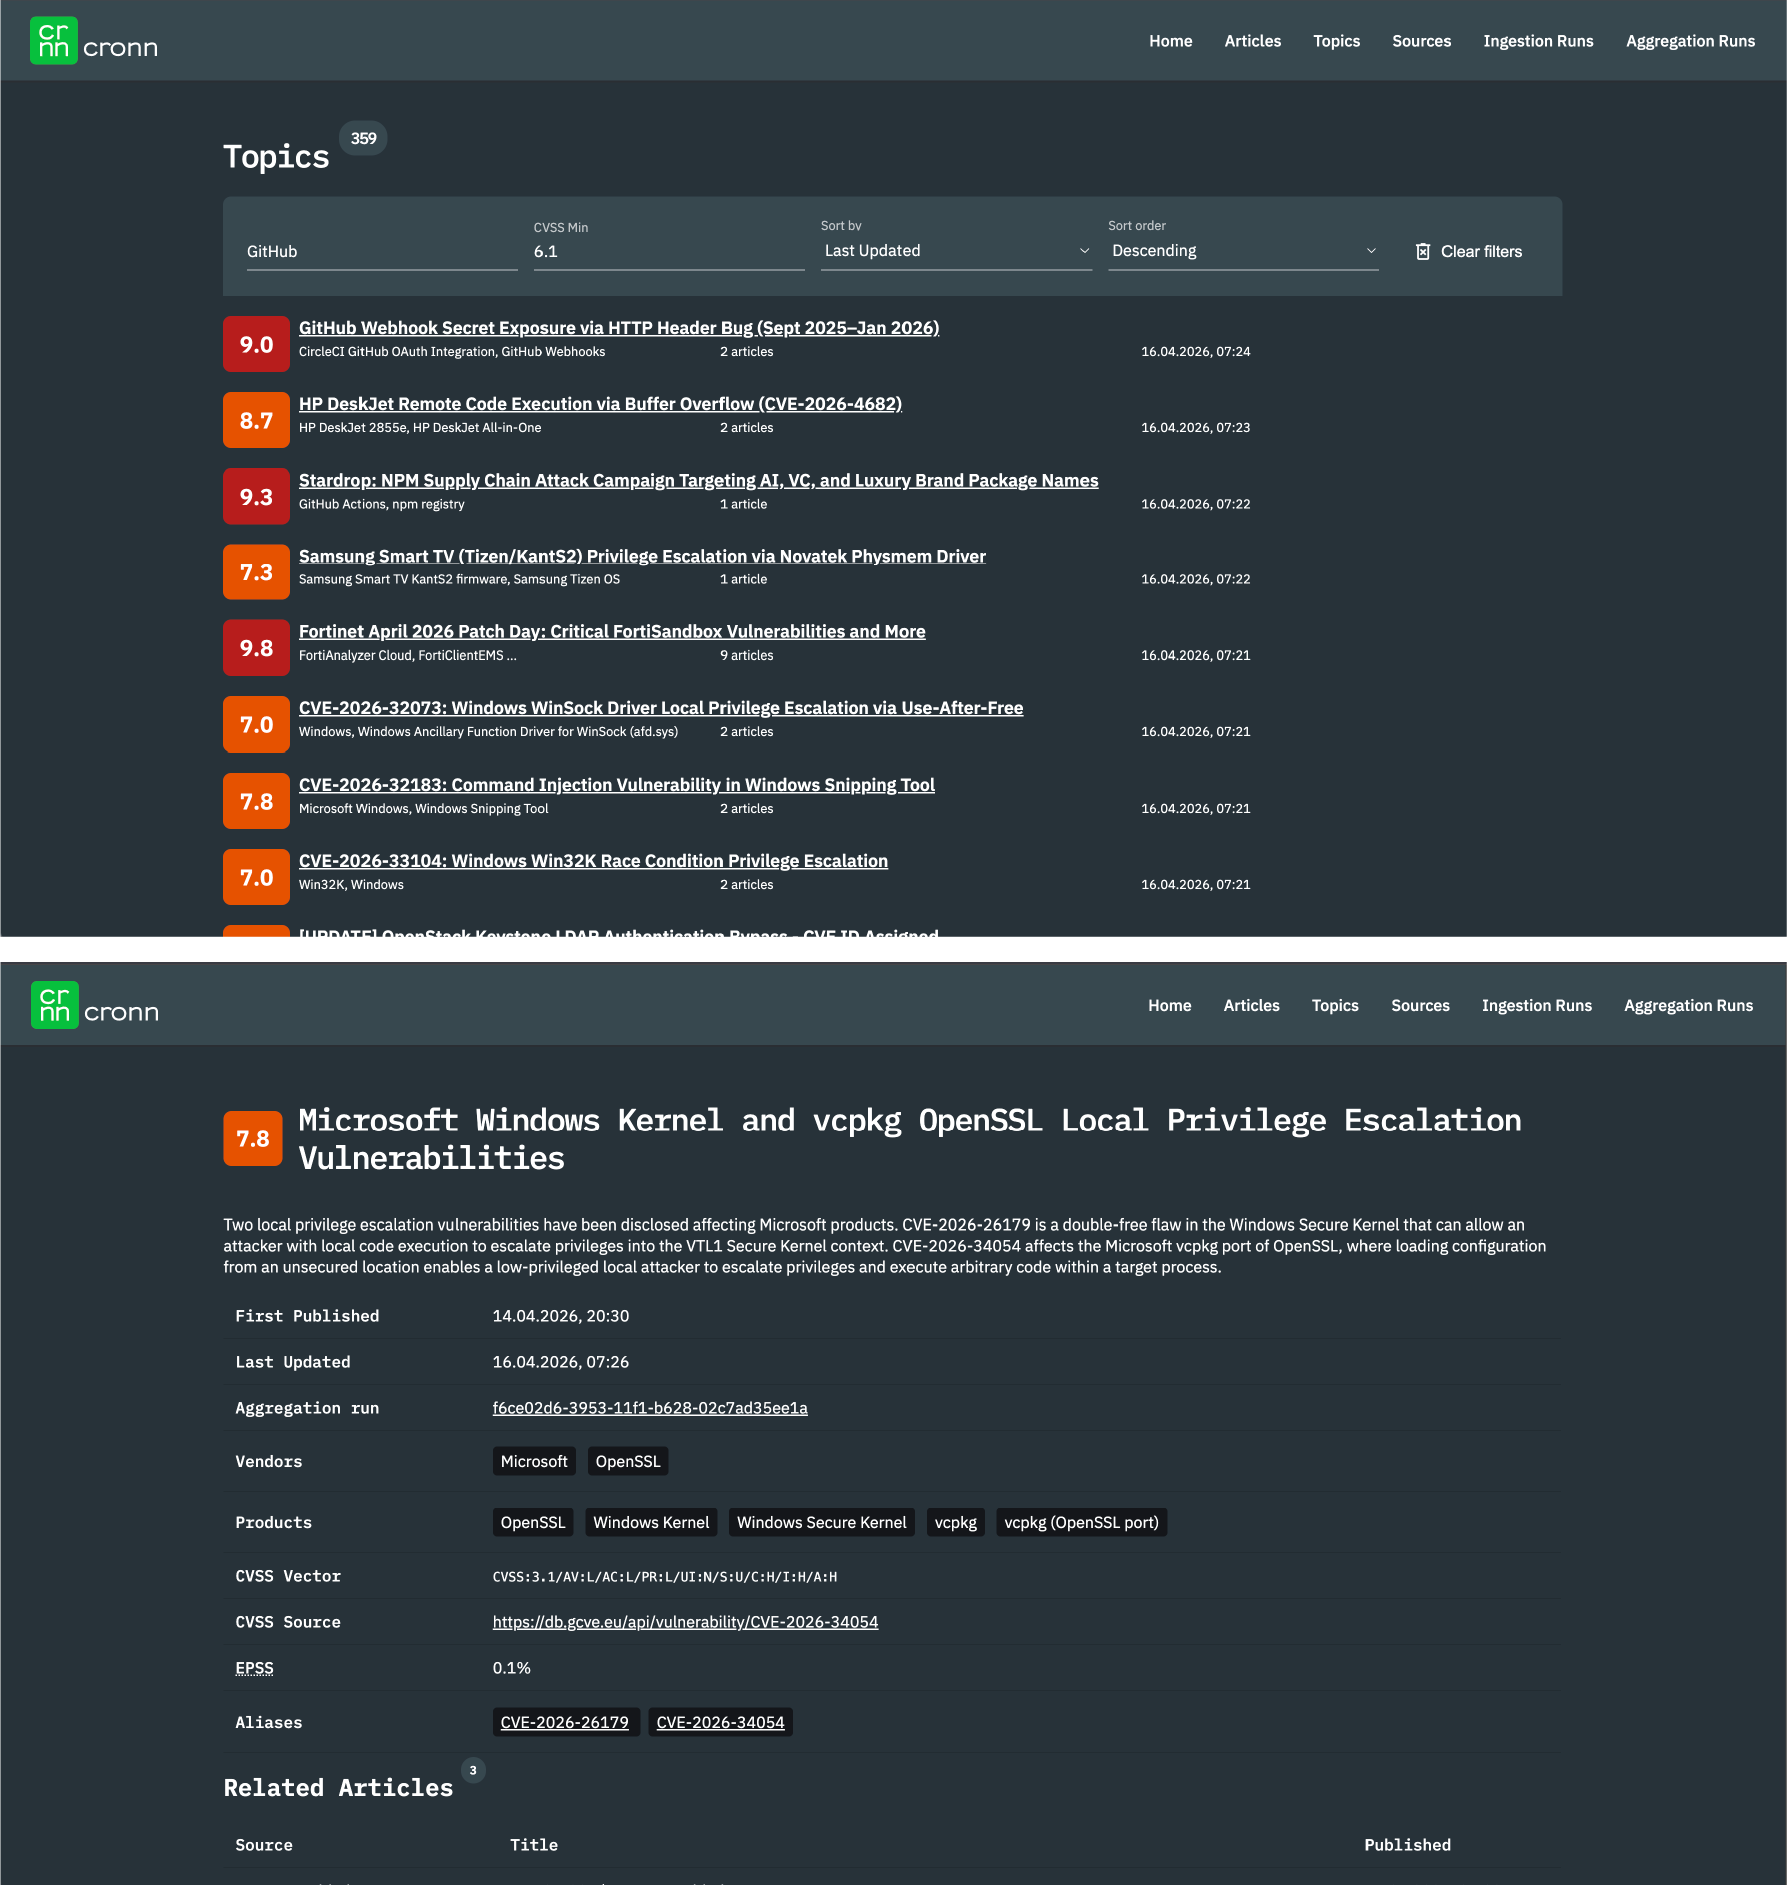Click the CVE-2026-34054 alias link
This screenshot has width=1787, height=1885.
pyautogui.click(x=720, y=1722)
